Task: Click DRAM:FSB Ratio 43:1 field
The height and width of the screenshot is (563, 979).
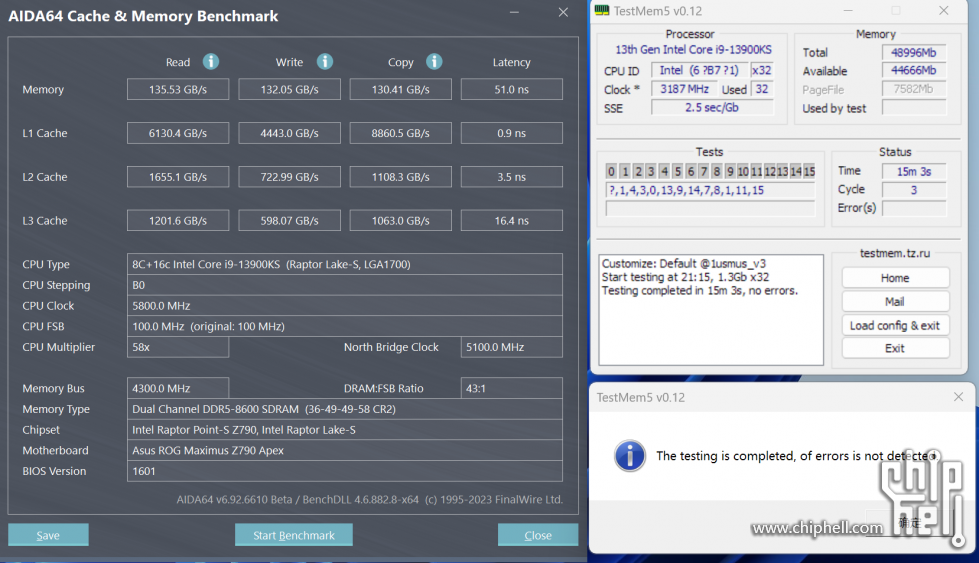Action: pyautogui.click(x=511, y=388)
